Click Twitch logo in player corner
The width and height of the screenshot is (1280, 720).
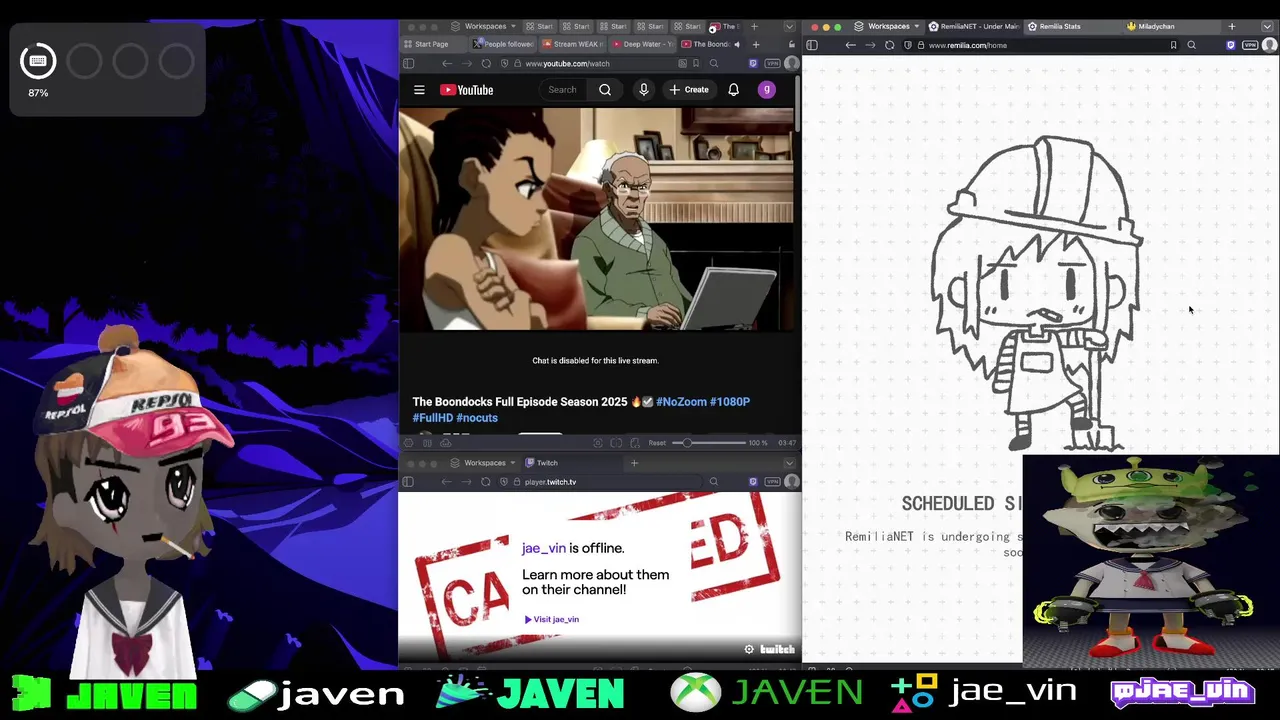tap(777, 649)
